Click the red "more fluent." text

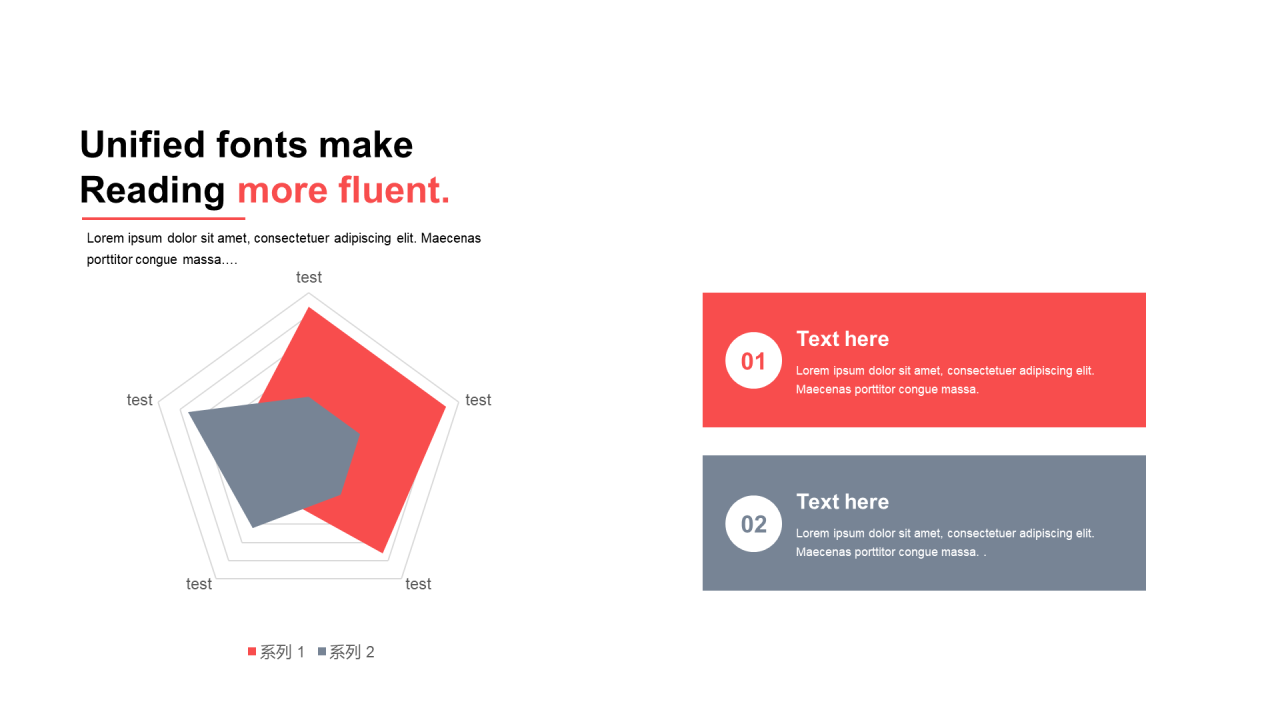coord(343,190)
